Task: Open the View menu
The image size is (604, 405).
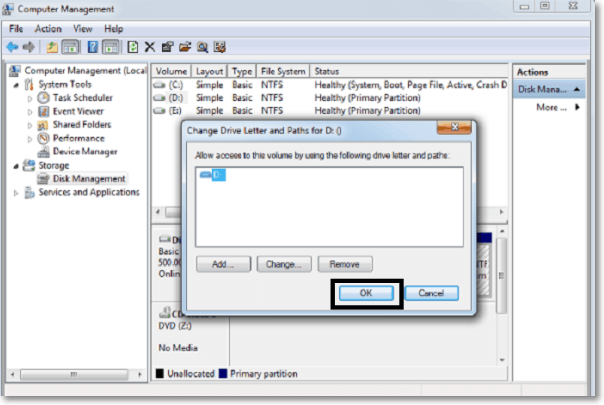Action: 82,29
